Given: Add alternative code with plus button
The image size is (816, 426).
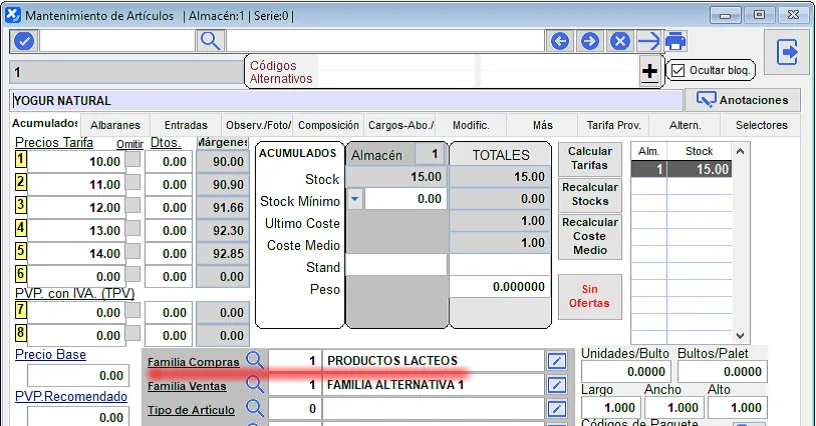Looking at the screenshot, I should click(x=649, y=71).
